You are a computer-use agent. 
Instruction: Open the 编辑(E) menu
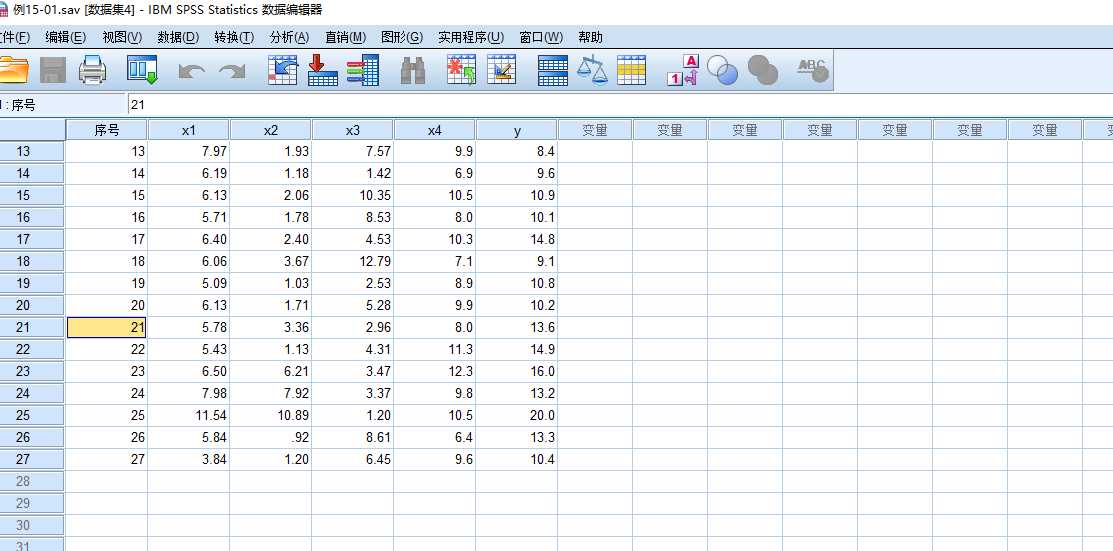click(66, 38)
